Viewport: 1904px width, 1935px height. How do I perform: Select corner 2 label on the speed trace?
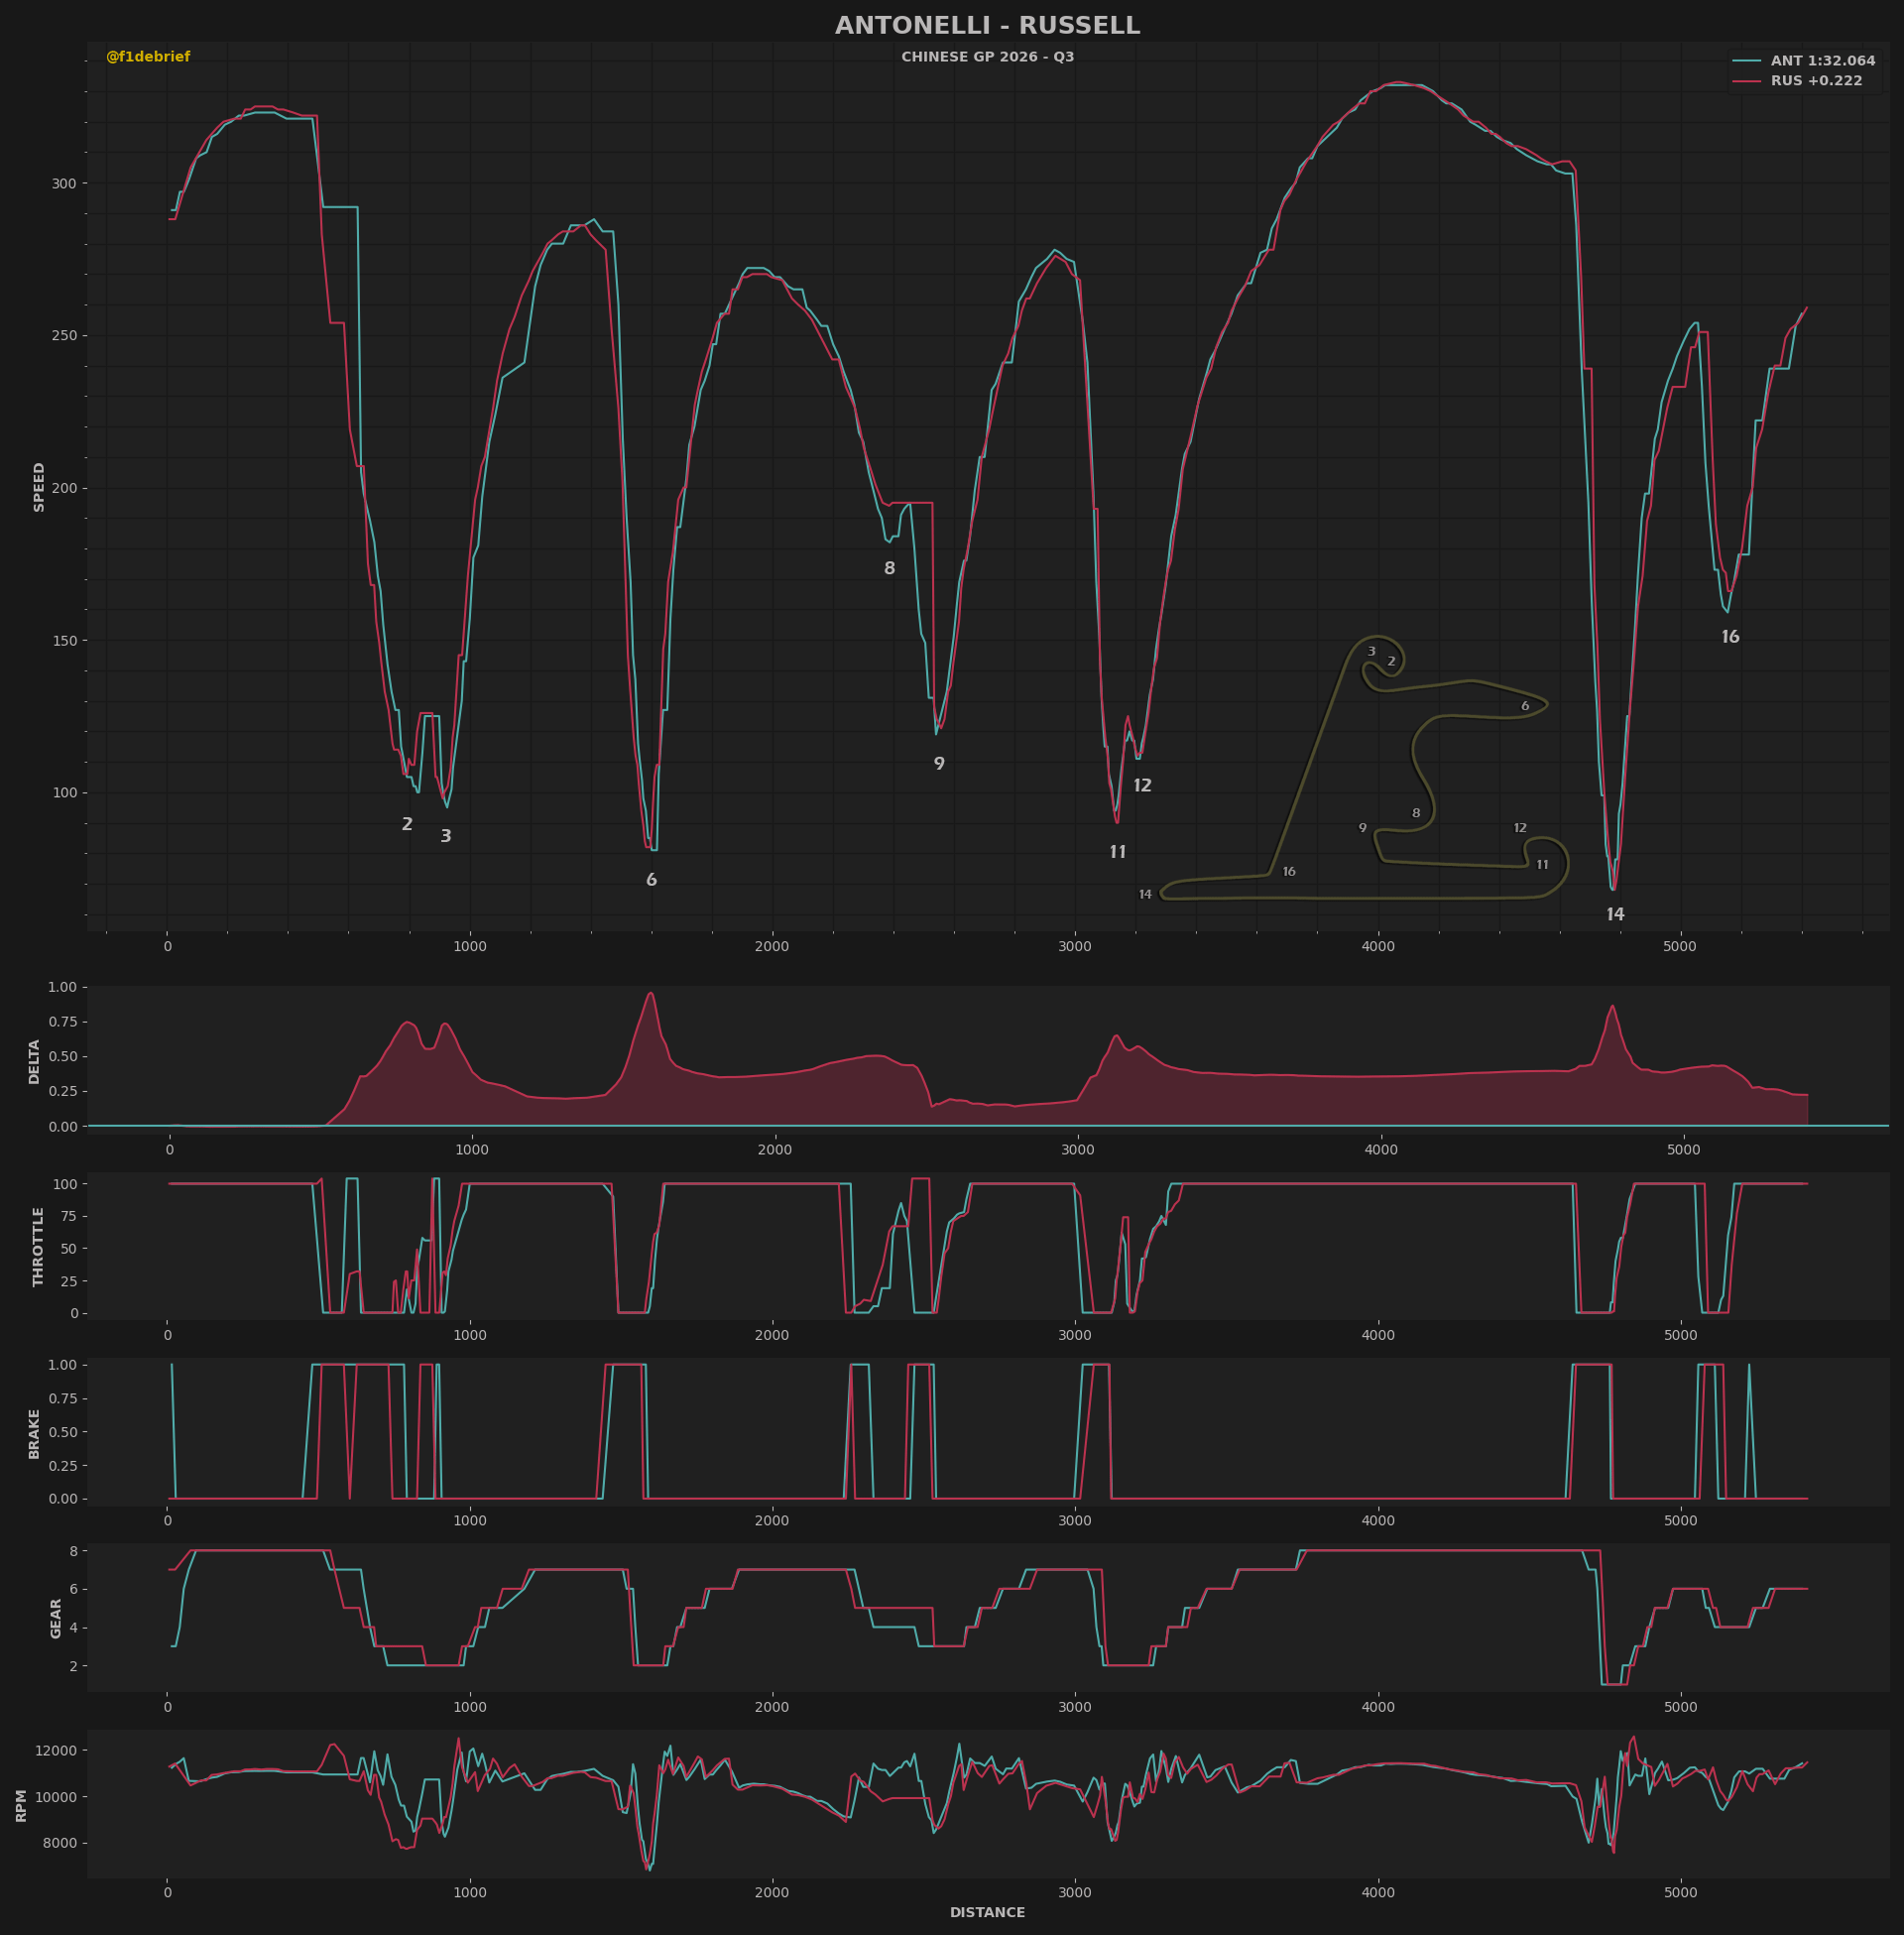407,824
